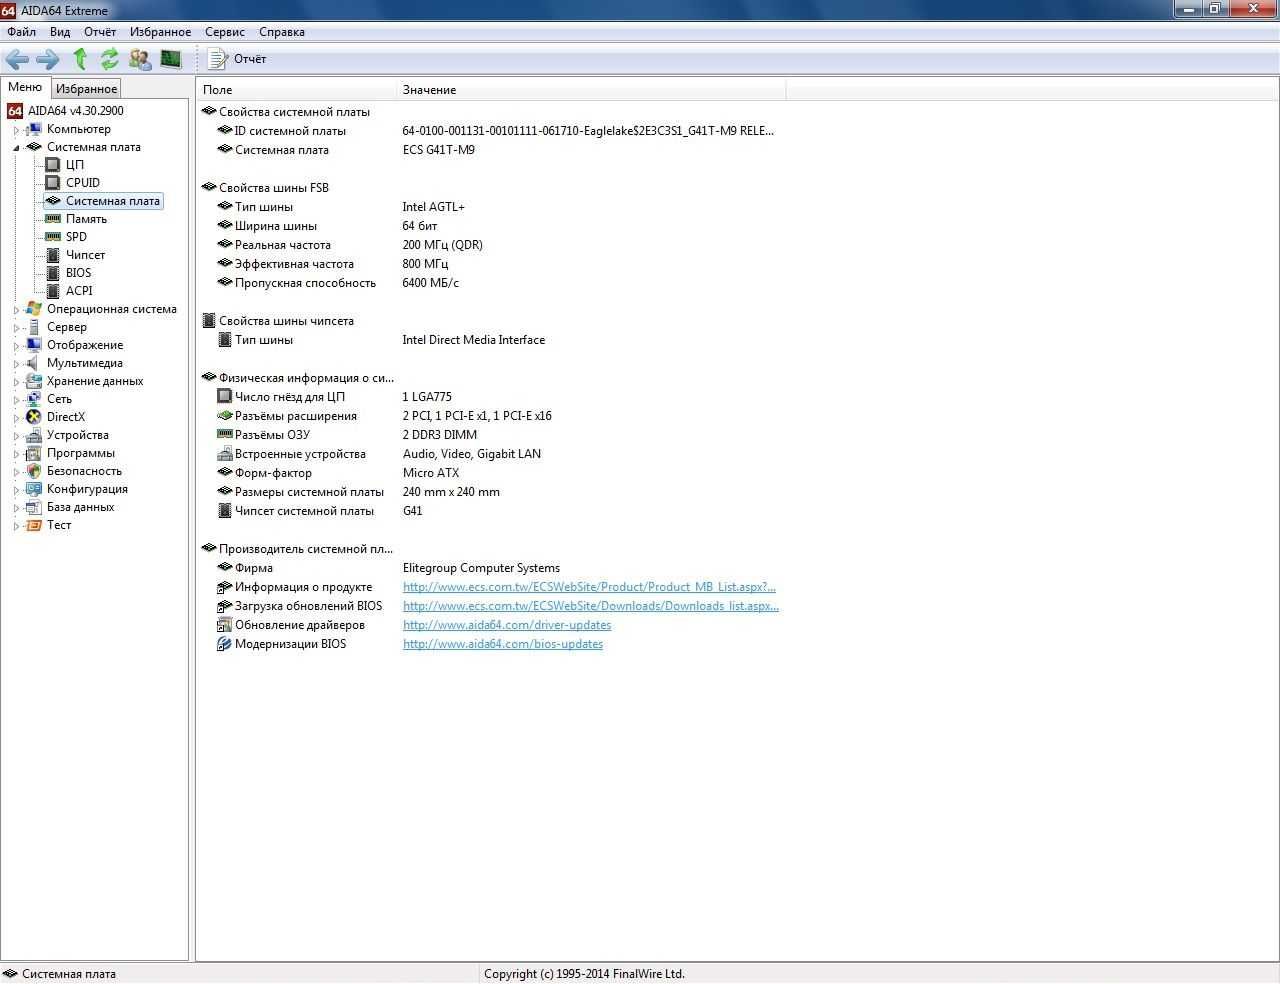Click the Значение column header
The width and height of the screenshot is (1280, 984).
click(592, 90)
